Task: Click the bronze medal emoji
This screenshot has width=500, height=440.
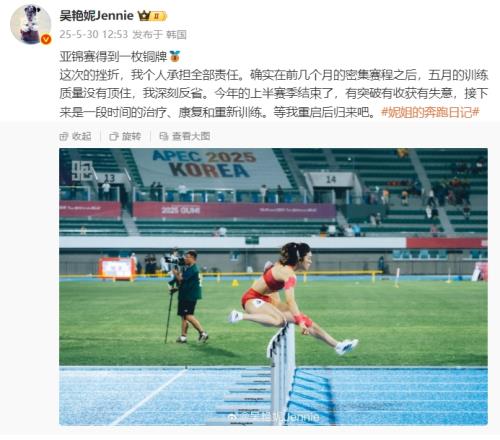Action: 175,56
